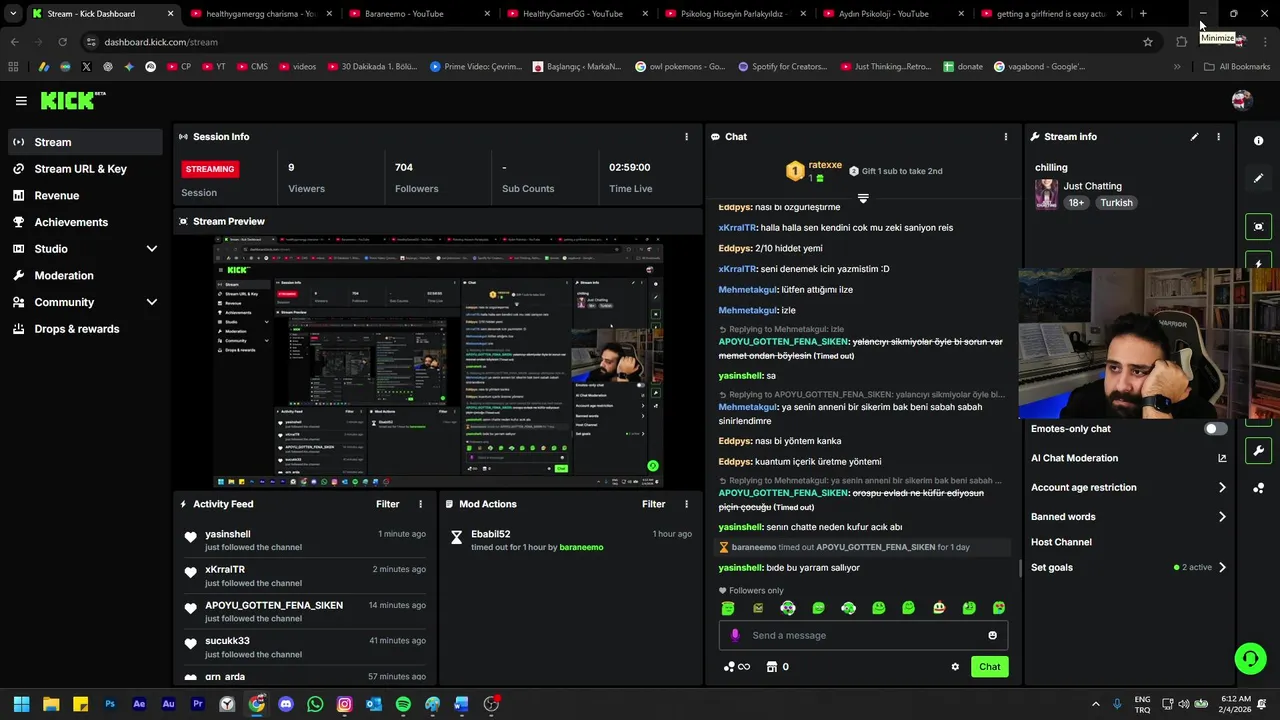Expand Set goals with 2 active
The image size is (1280, 720).
click(x=1128, y=568)
